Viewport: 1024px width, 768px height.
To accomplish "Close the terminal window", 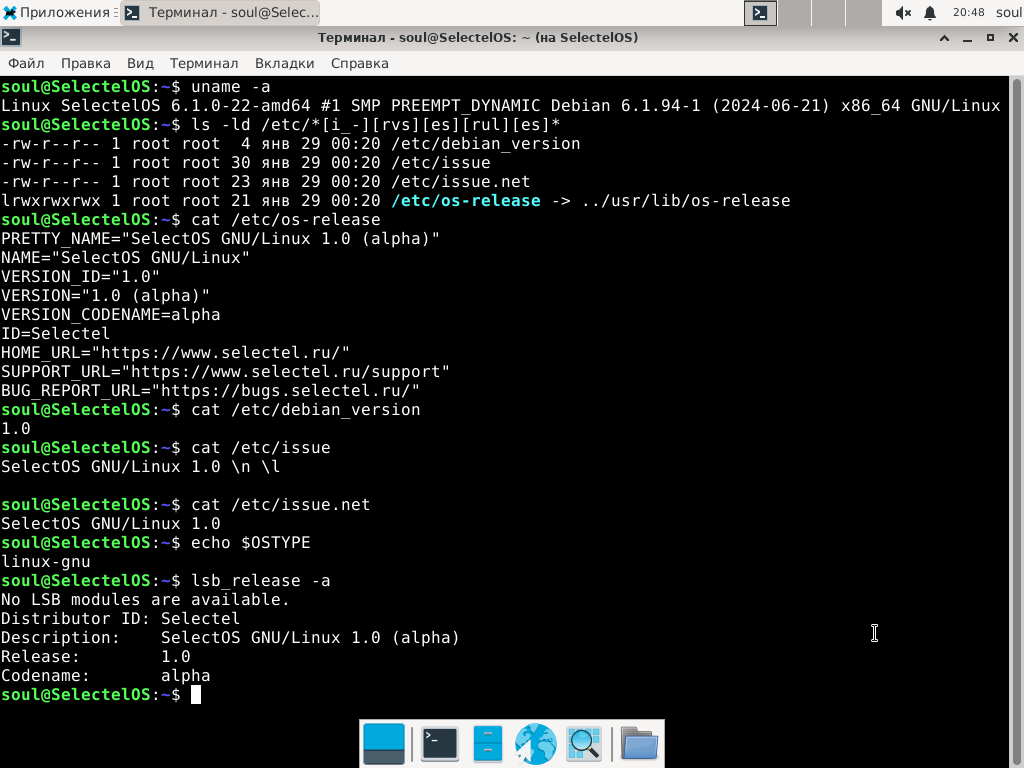I will point(1013,38).
